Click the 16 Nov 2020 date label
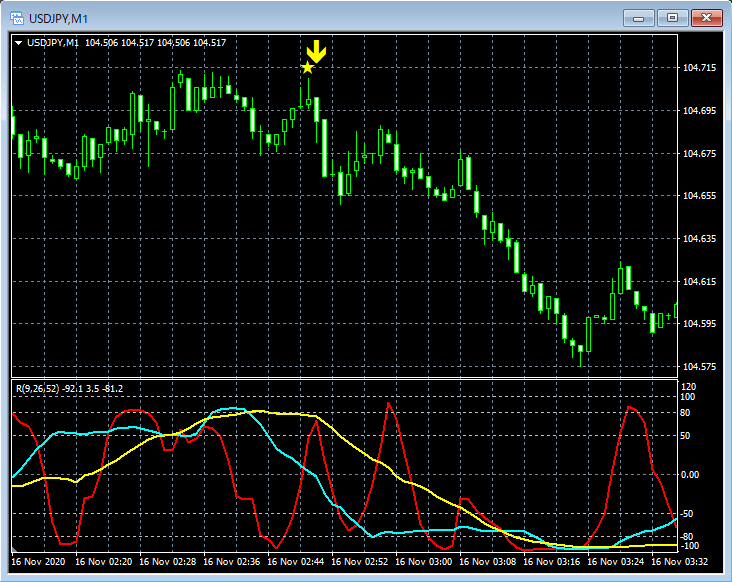 tap(42, 562)
